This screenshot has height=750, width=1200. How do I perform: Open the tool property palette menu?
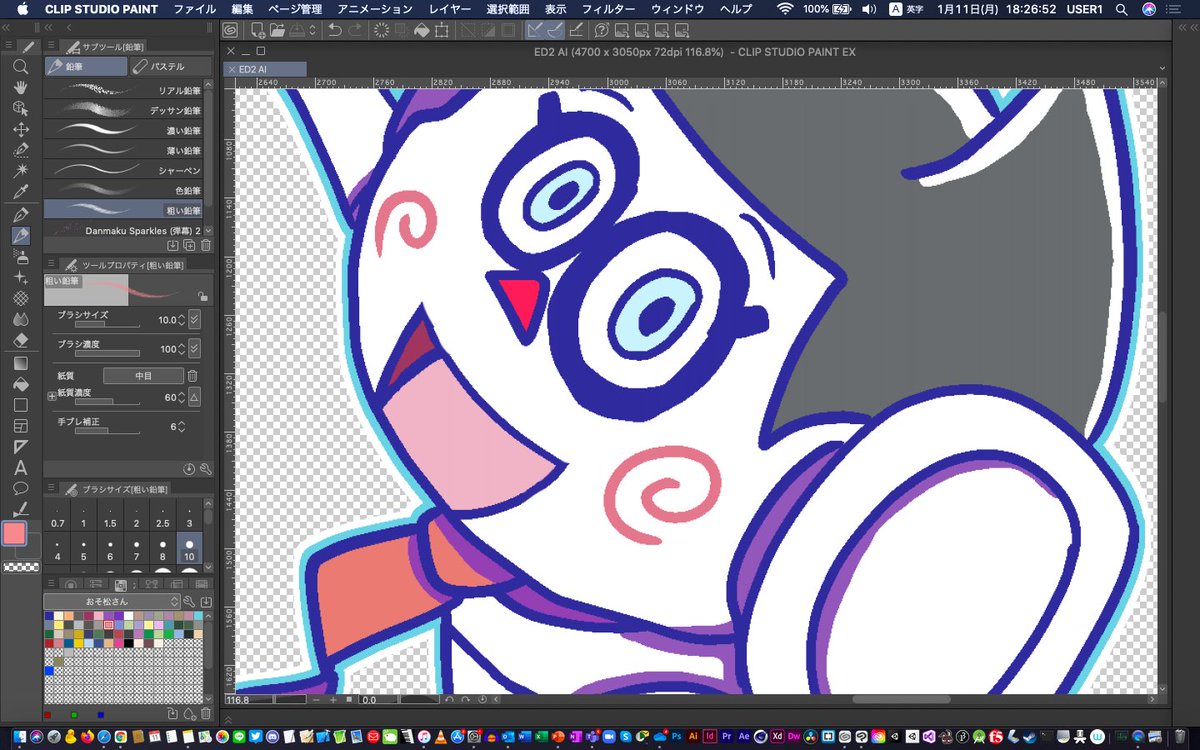50,265
